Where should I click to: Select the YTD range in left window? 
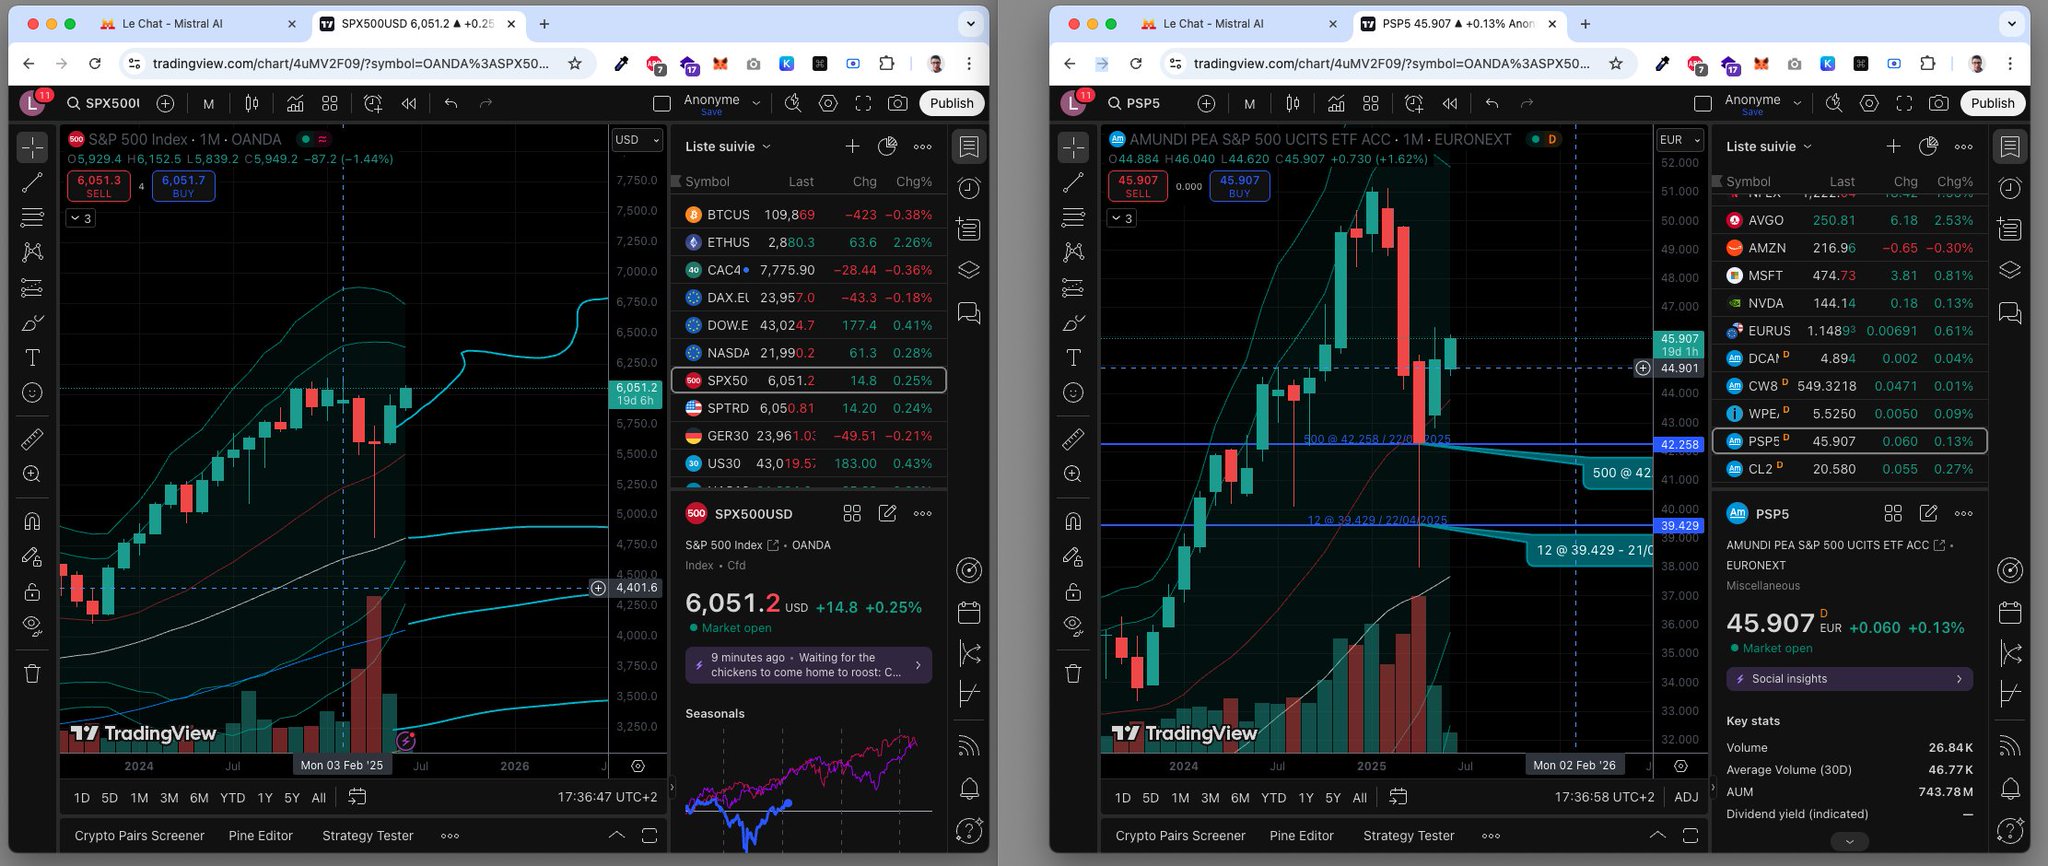(x=232, y=797)
